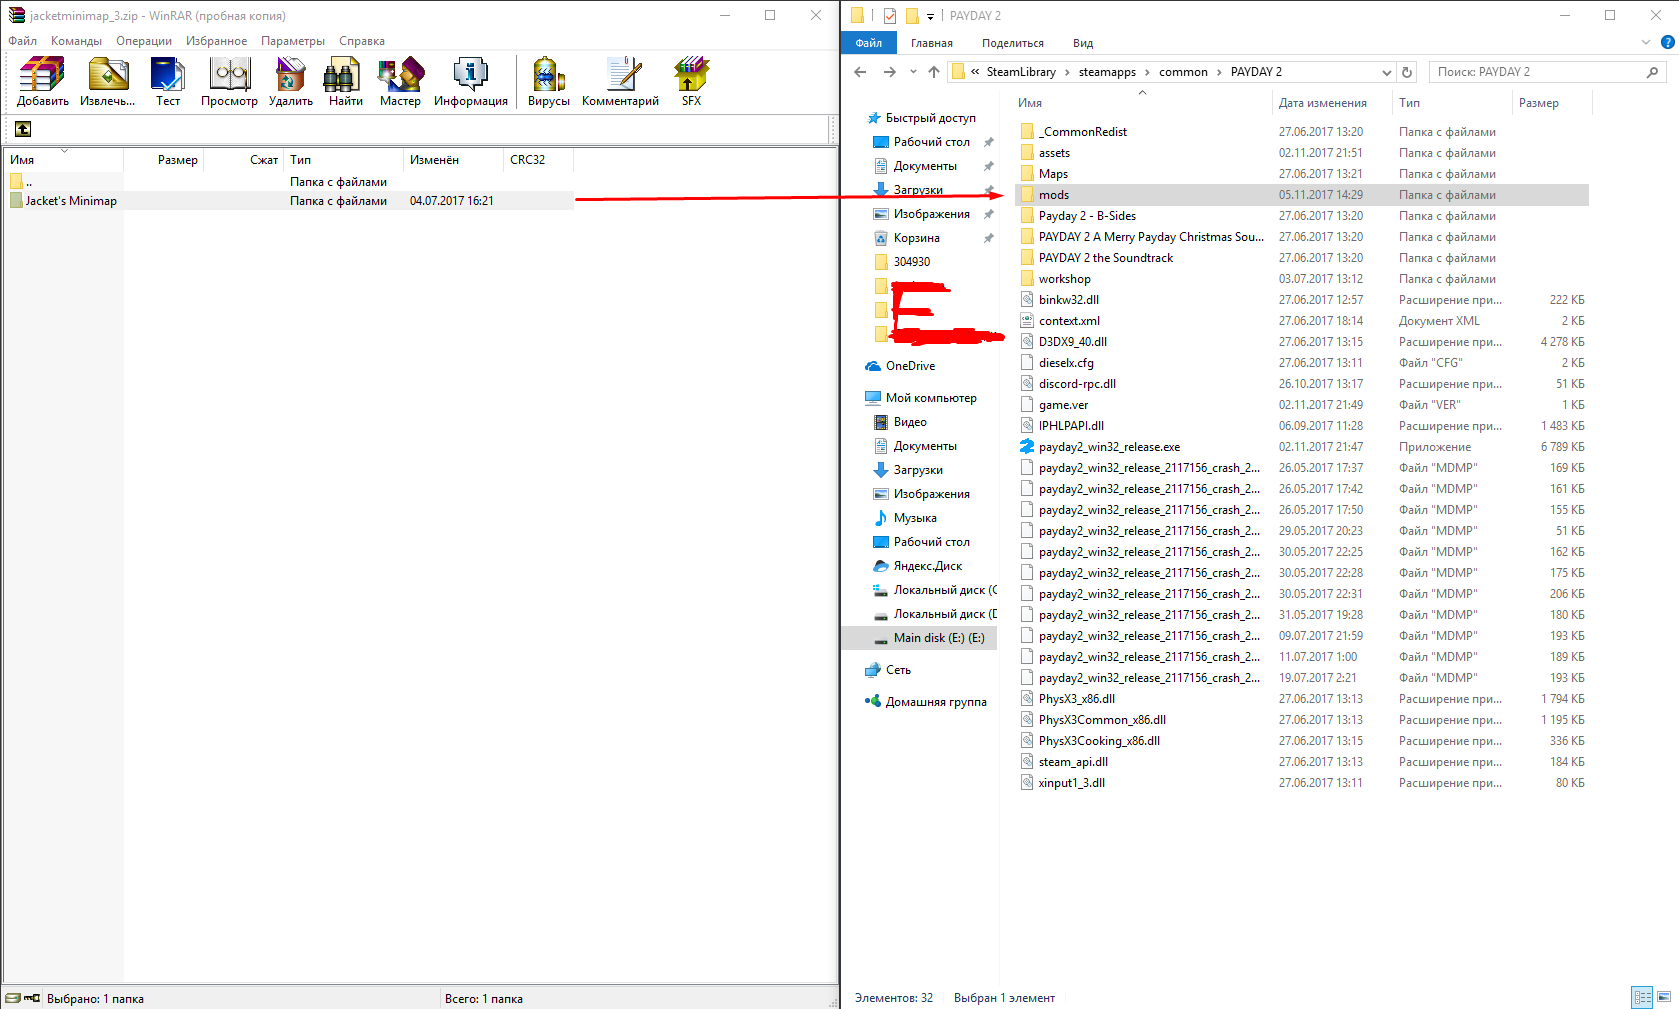Select Main disk (E:) in navigation pane
This screenshot has width=1679, height=1009.
pos(921,638)
